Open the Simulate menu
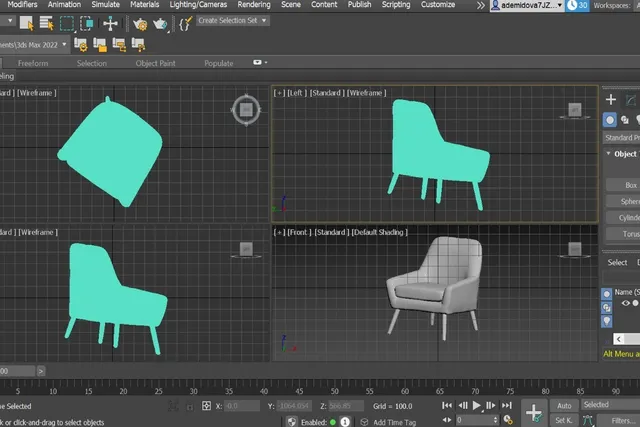 tap(105, 4)
